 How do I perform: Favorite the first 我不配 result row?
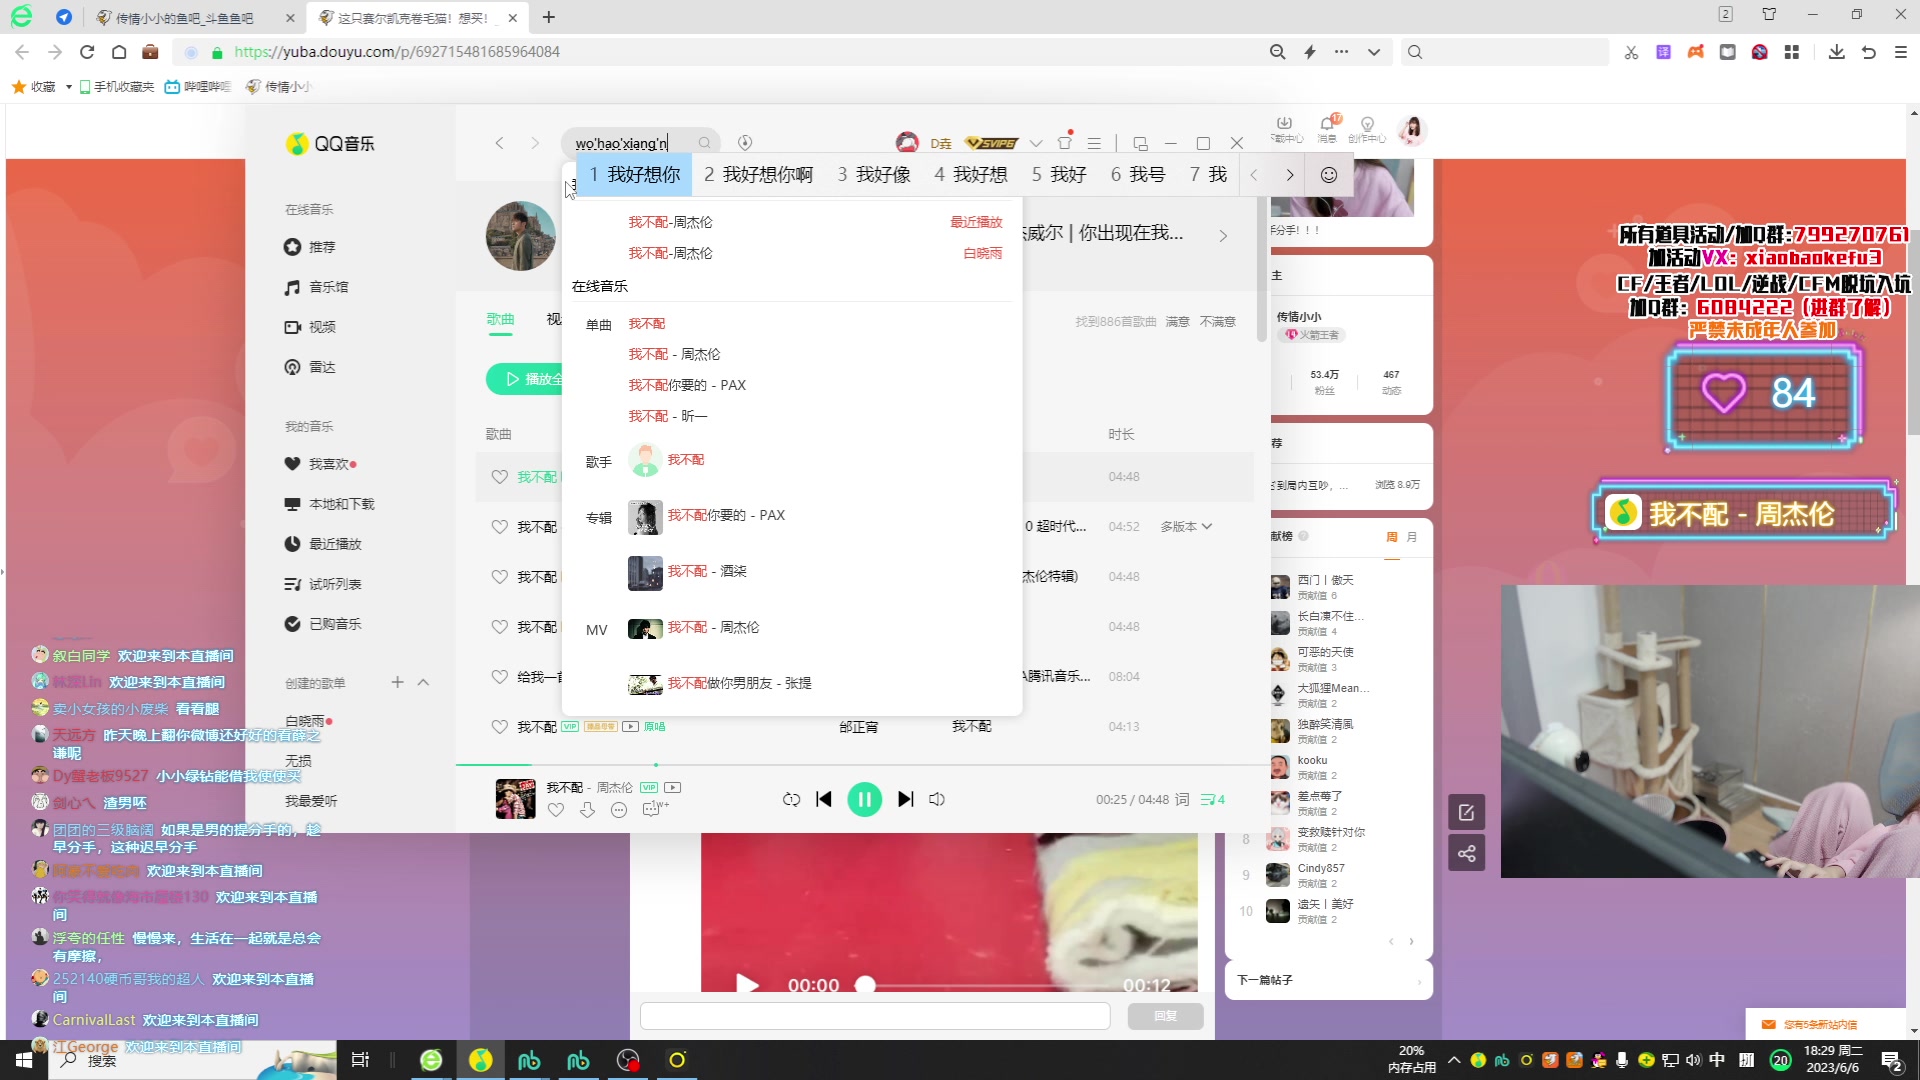pos(499,477)
